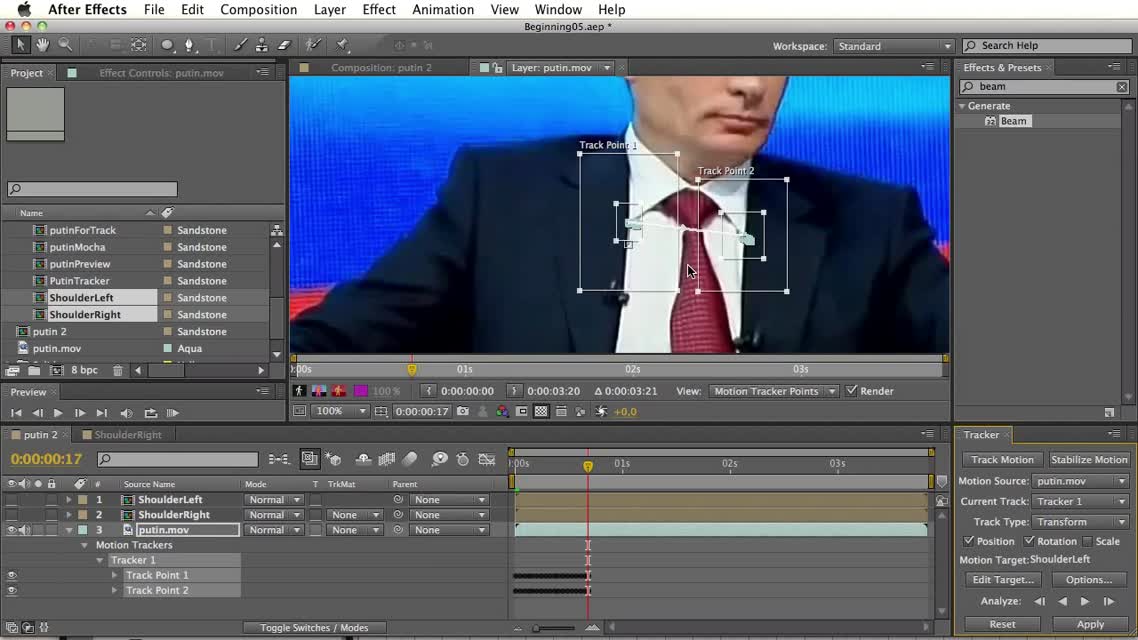
Task: Click the Options... button in Tracker
Action: click(x=1089, y=580)
